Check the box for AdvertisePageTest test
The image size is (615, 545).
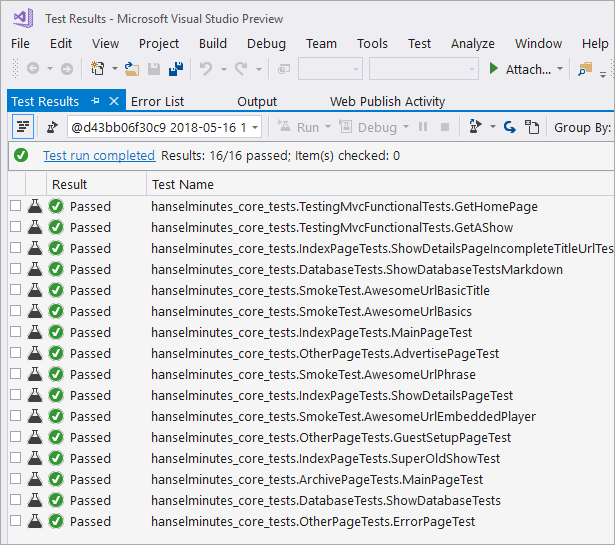click(x=15, y=352)
